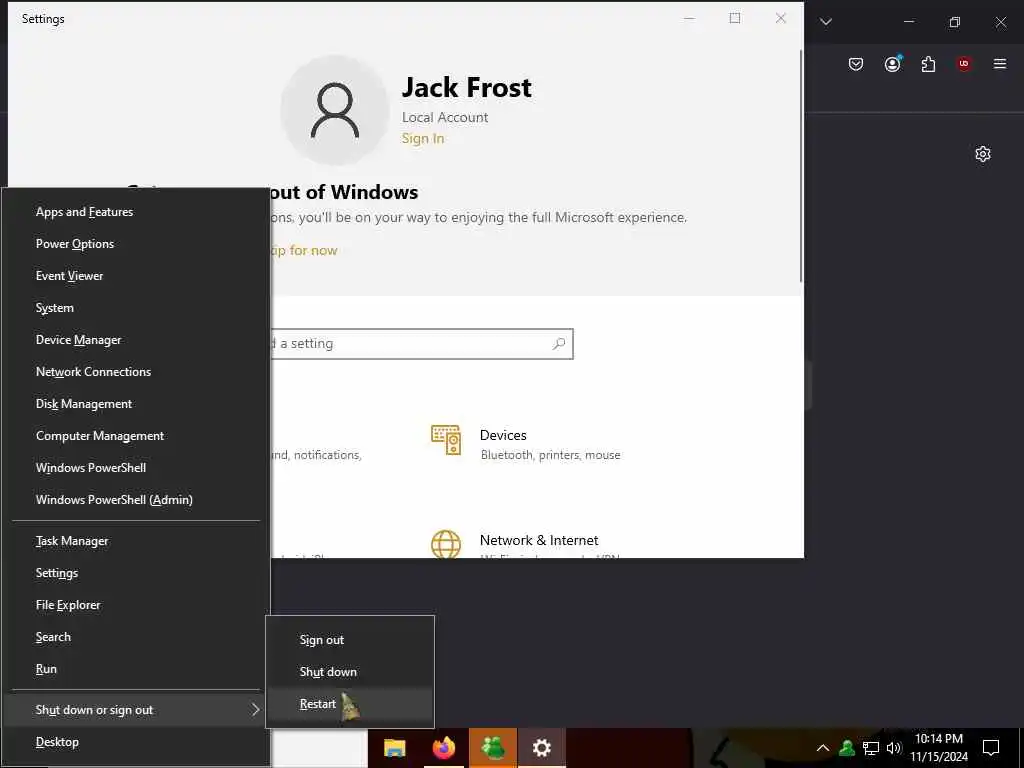Screen dimensions: 1024x768
Task: Click the green people app taskbar icon
Action: tap(492, 748)
